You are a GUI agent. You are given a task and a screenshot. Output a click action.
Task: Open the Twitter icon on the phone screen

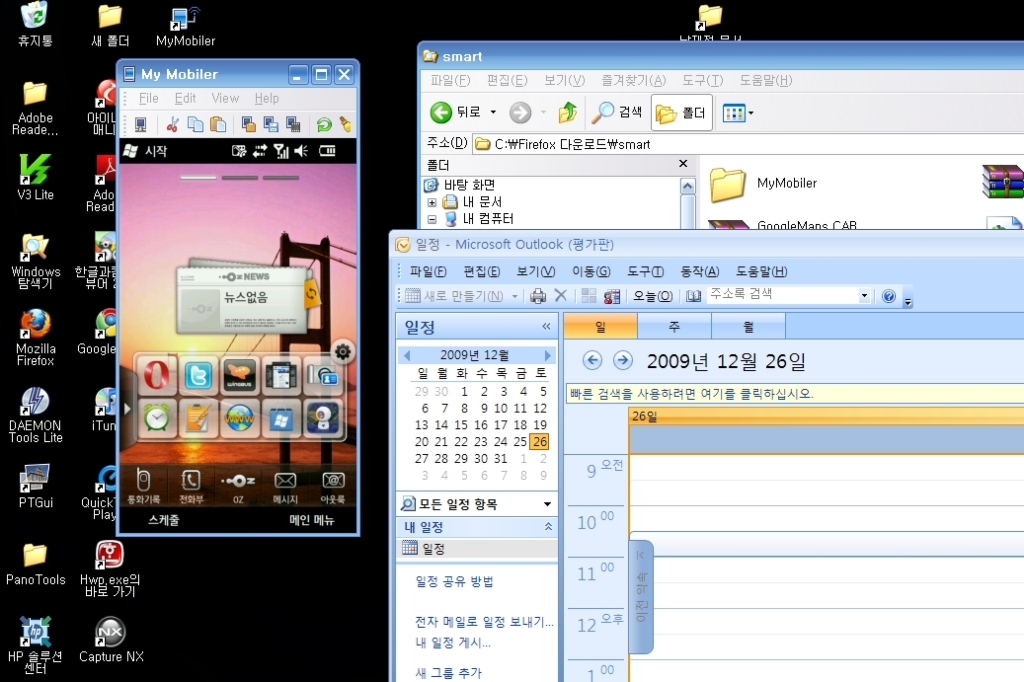198,376
